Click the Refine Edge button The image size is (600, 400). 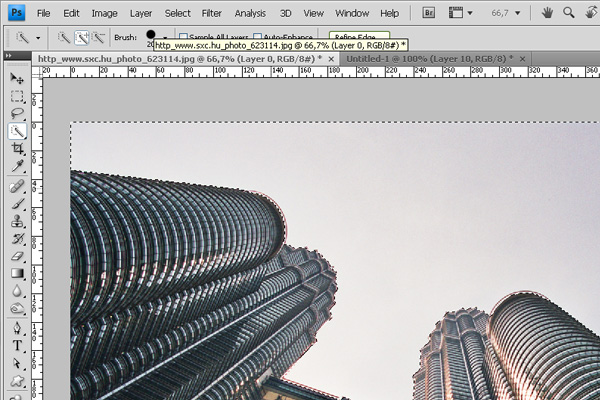tap(359, 36)
